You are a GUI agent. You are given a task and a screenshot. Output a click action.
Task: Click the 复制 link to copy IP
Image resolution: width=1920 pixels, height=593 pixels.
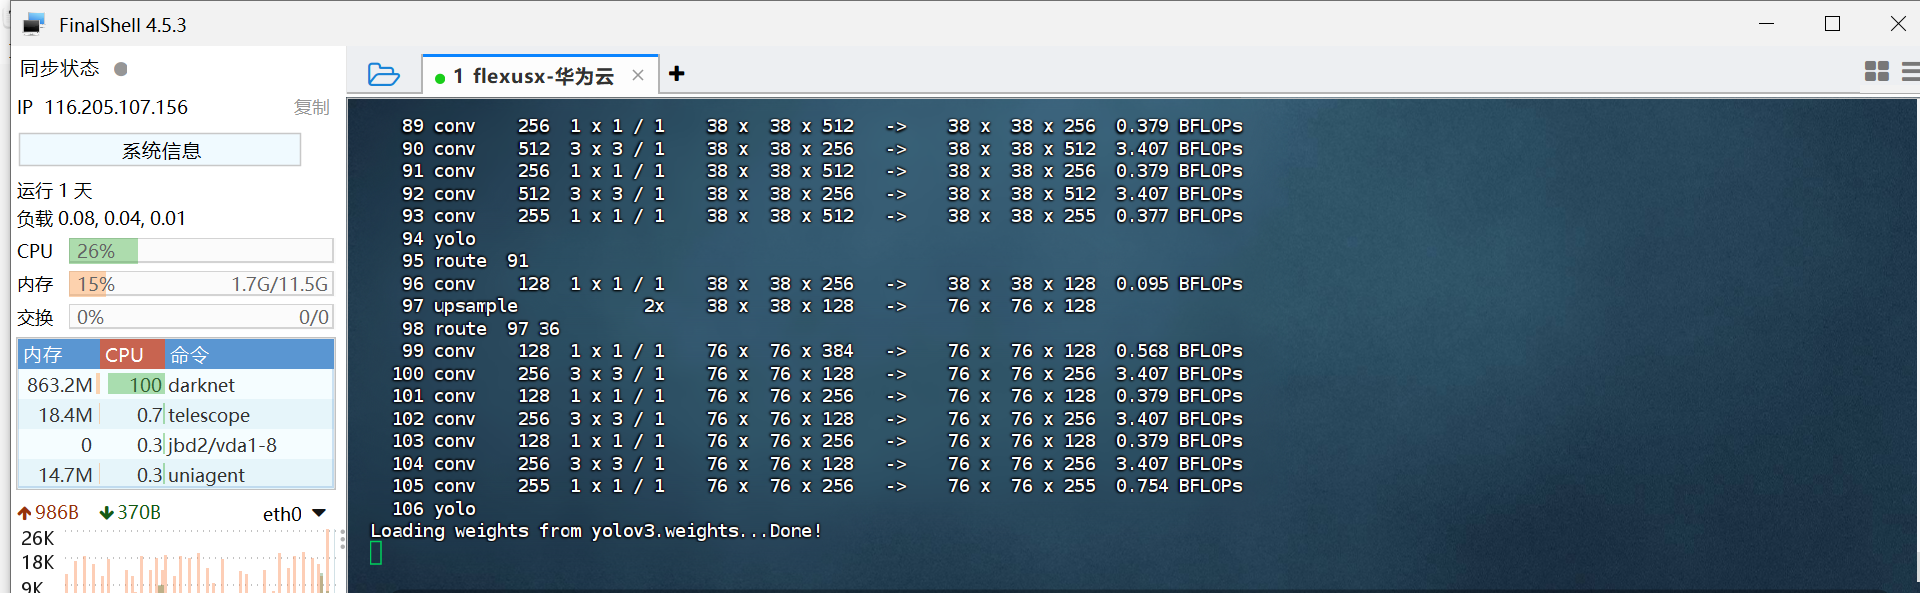pos(311,107)
